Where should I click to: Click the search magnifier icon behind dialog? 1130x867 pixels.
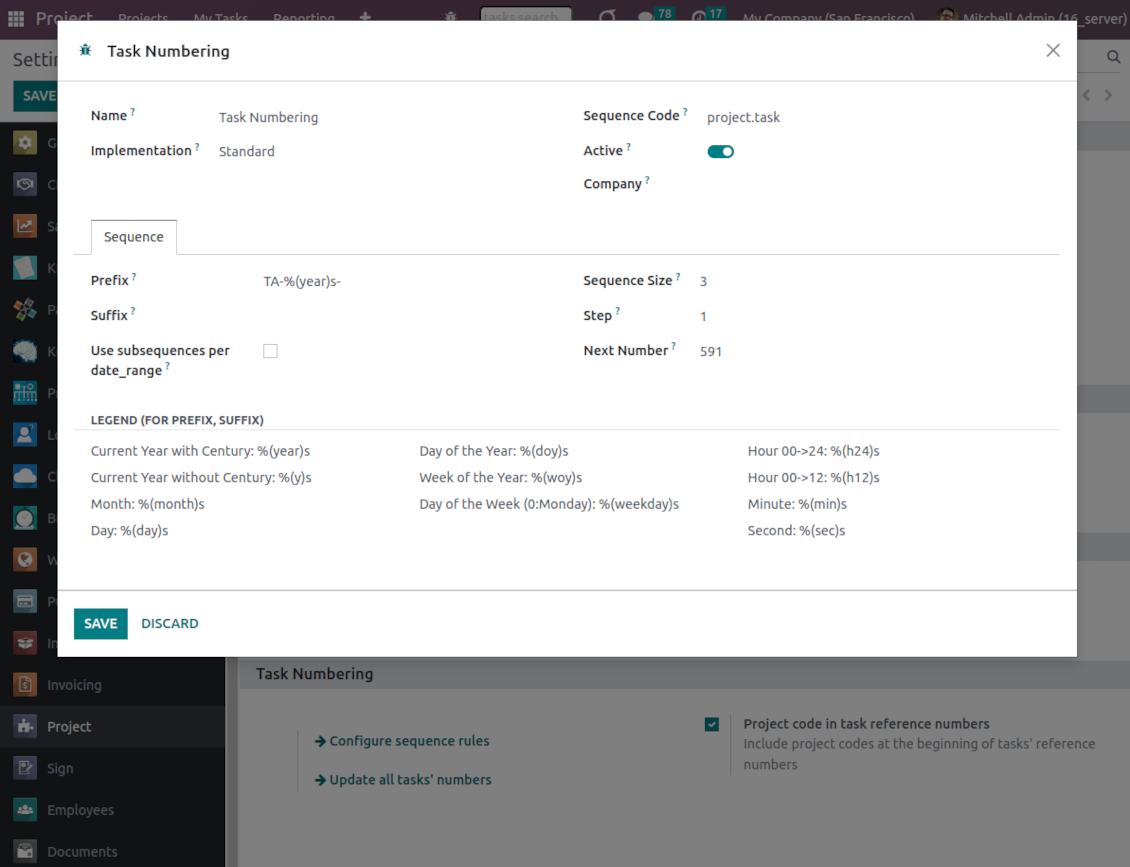[x=1113, y=58]
